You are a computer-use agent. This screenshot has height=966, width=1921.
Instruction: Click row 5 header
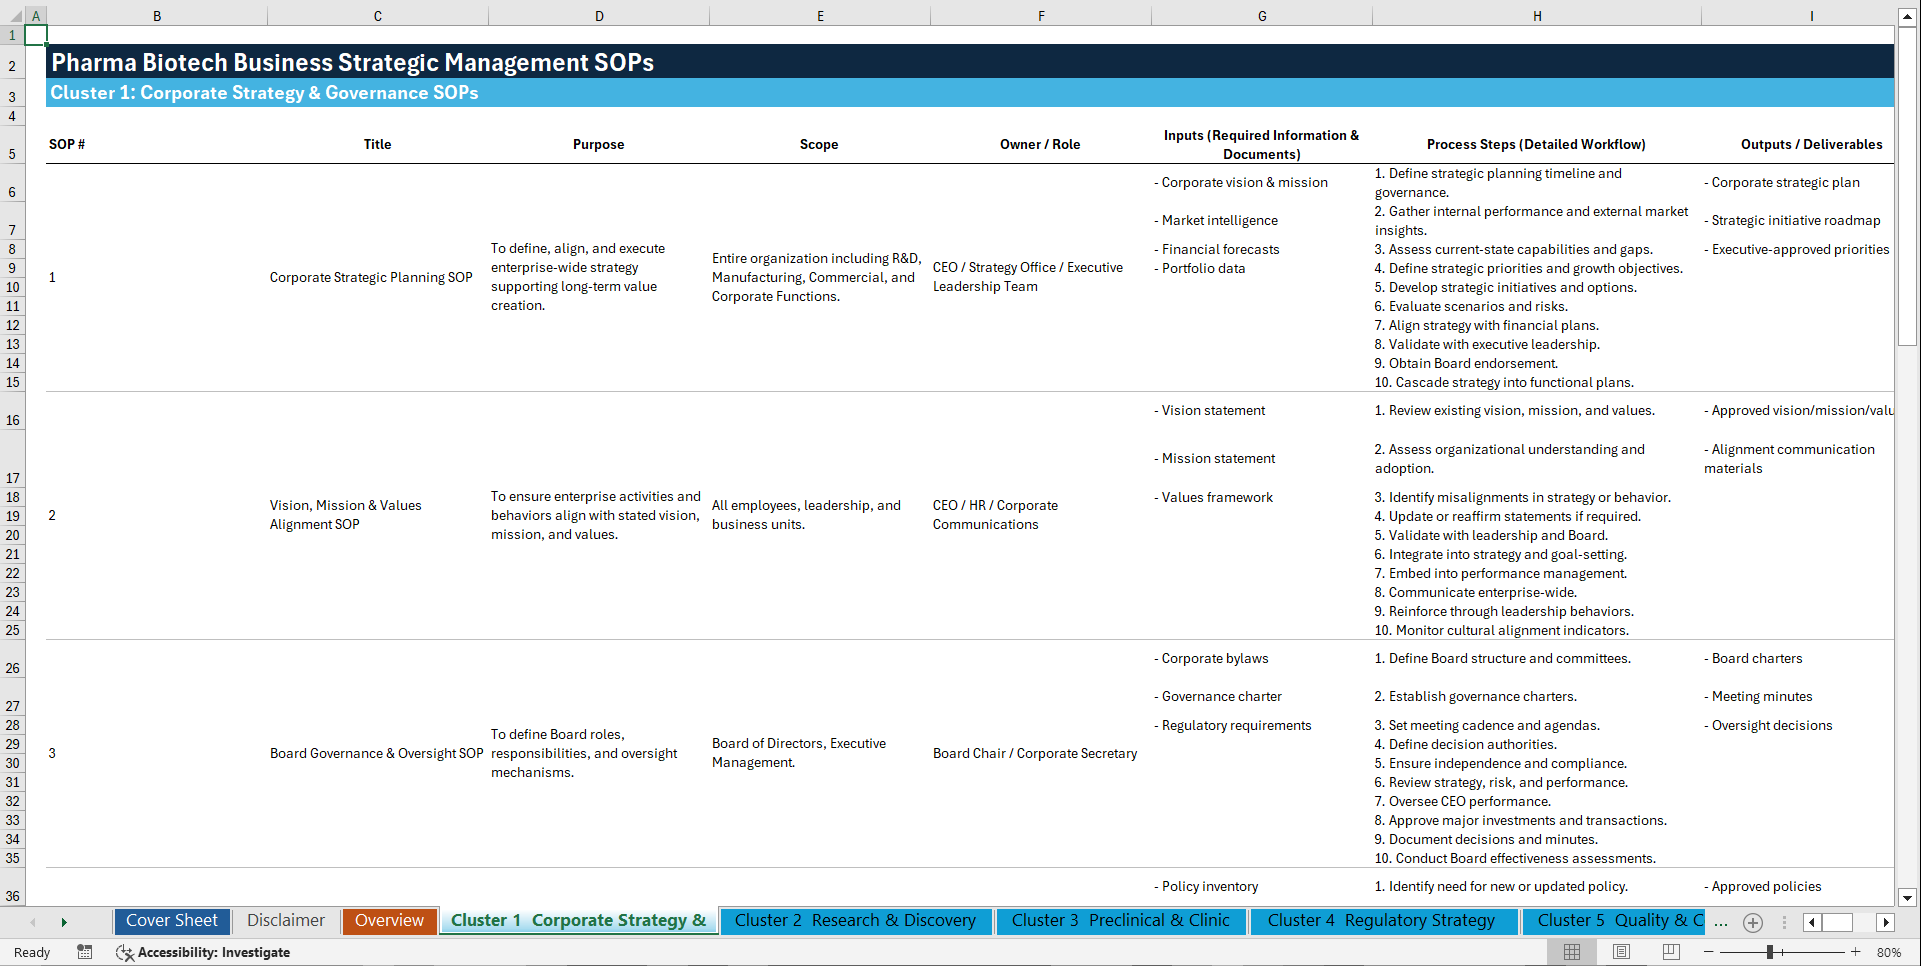click(12, 153)
